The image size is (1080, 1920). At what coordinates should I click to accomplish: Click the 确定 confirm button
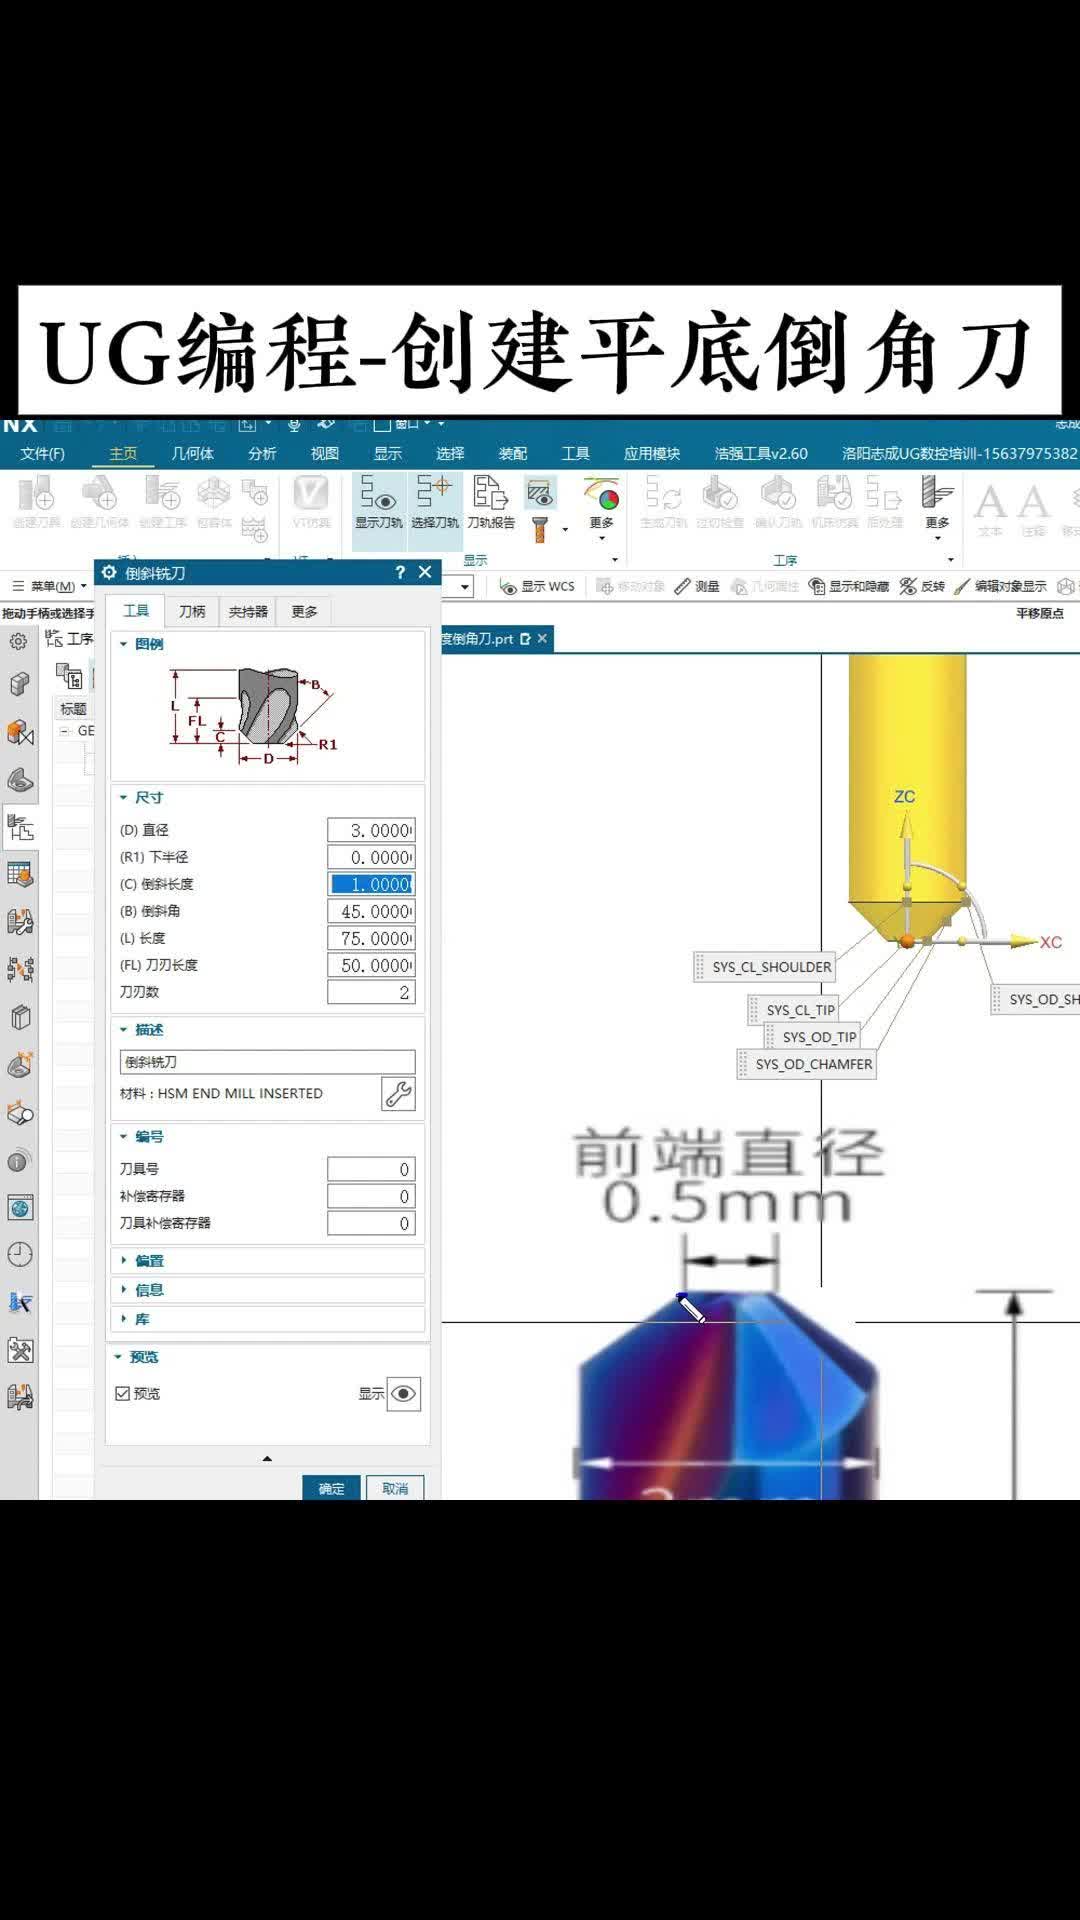[x=331, y=1488]
